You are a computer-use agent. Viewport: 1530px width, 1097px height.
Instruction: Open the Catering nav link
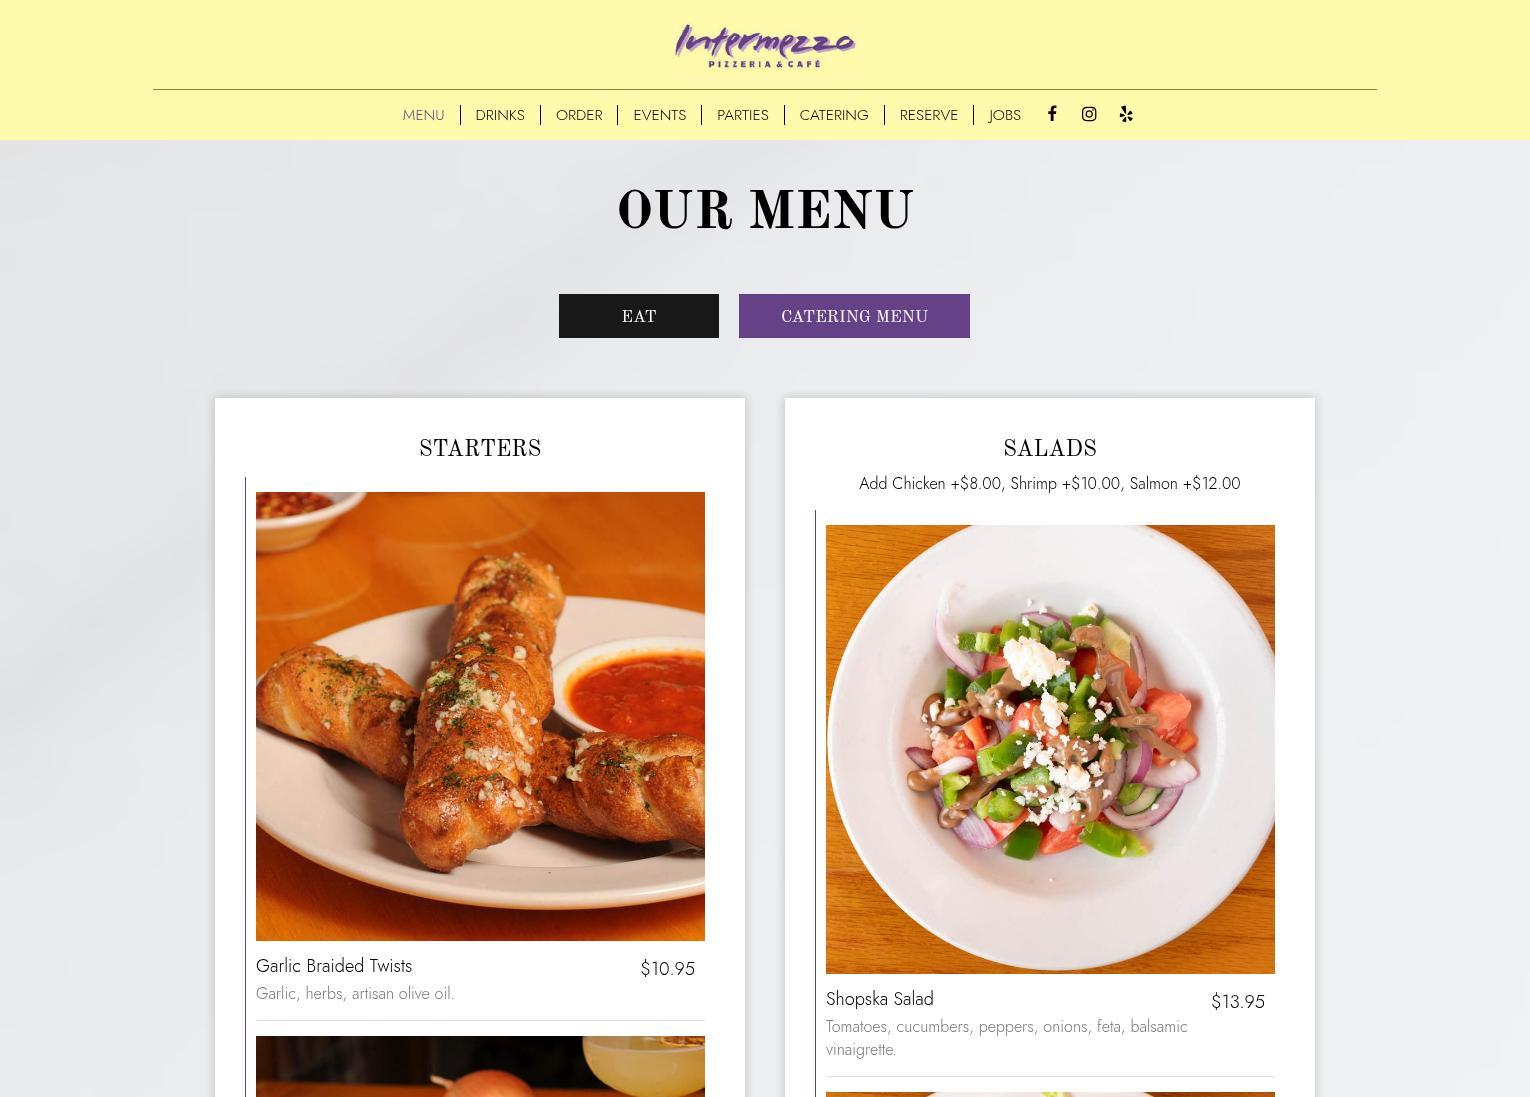point(834,115)
